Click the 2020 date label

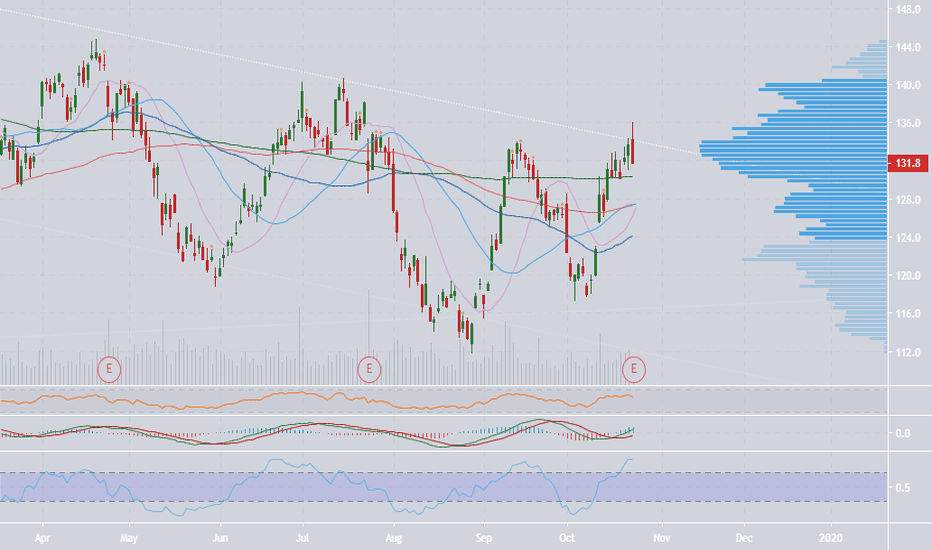tap(831, 538)
